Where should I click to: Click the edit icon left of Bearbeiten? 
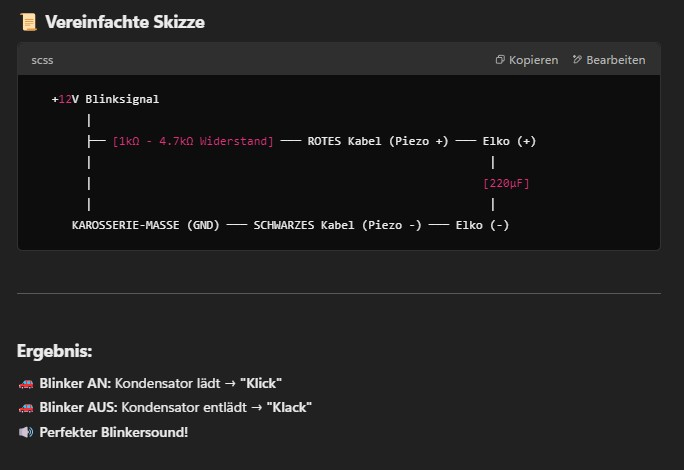[x=577, y=60]
